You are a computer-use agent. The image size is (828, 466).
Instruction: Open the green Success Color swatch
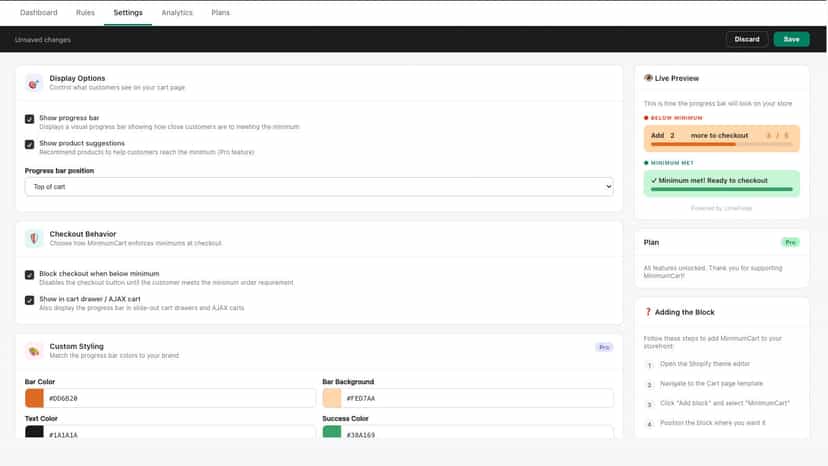coord(332,432)
